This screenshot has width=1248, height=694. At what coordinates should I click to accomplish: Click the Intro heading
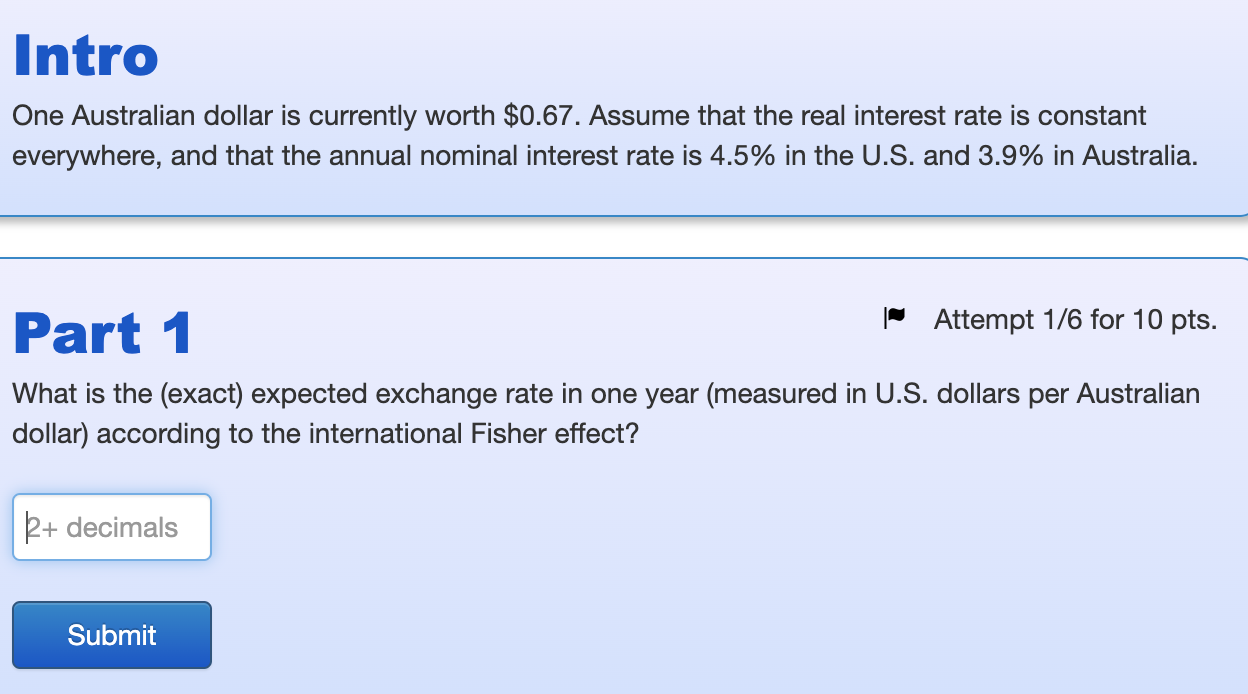(x=85, y=55)
